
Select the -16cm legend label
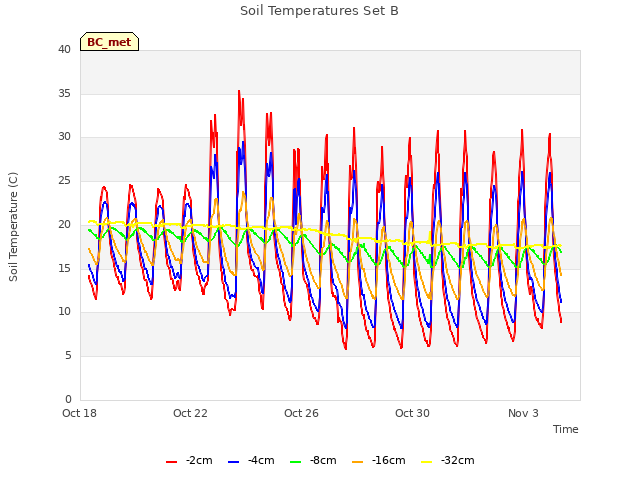(388, 460)
